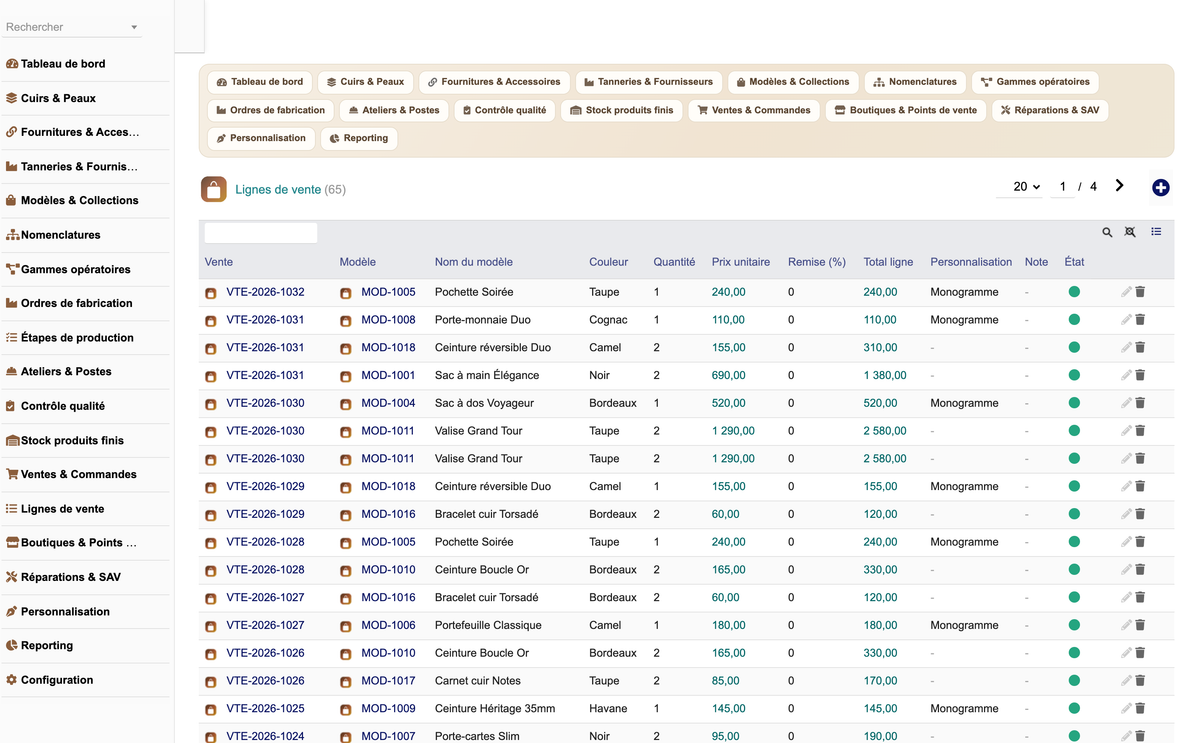Open Étapes de production in sidebar
The width and height of the screenshot is (1200, 743).
(77, 338)
